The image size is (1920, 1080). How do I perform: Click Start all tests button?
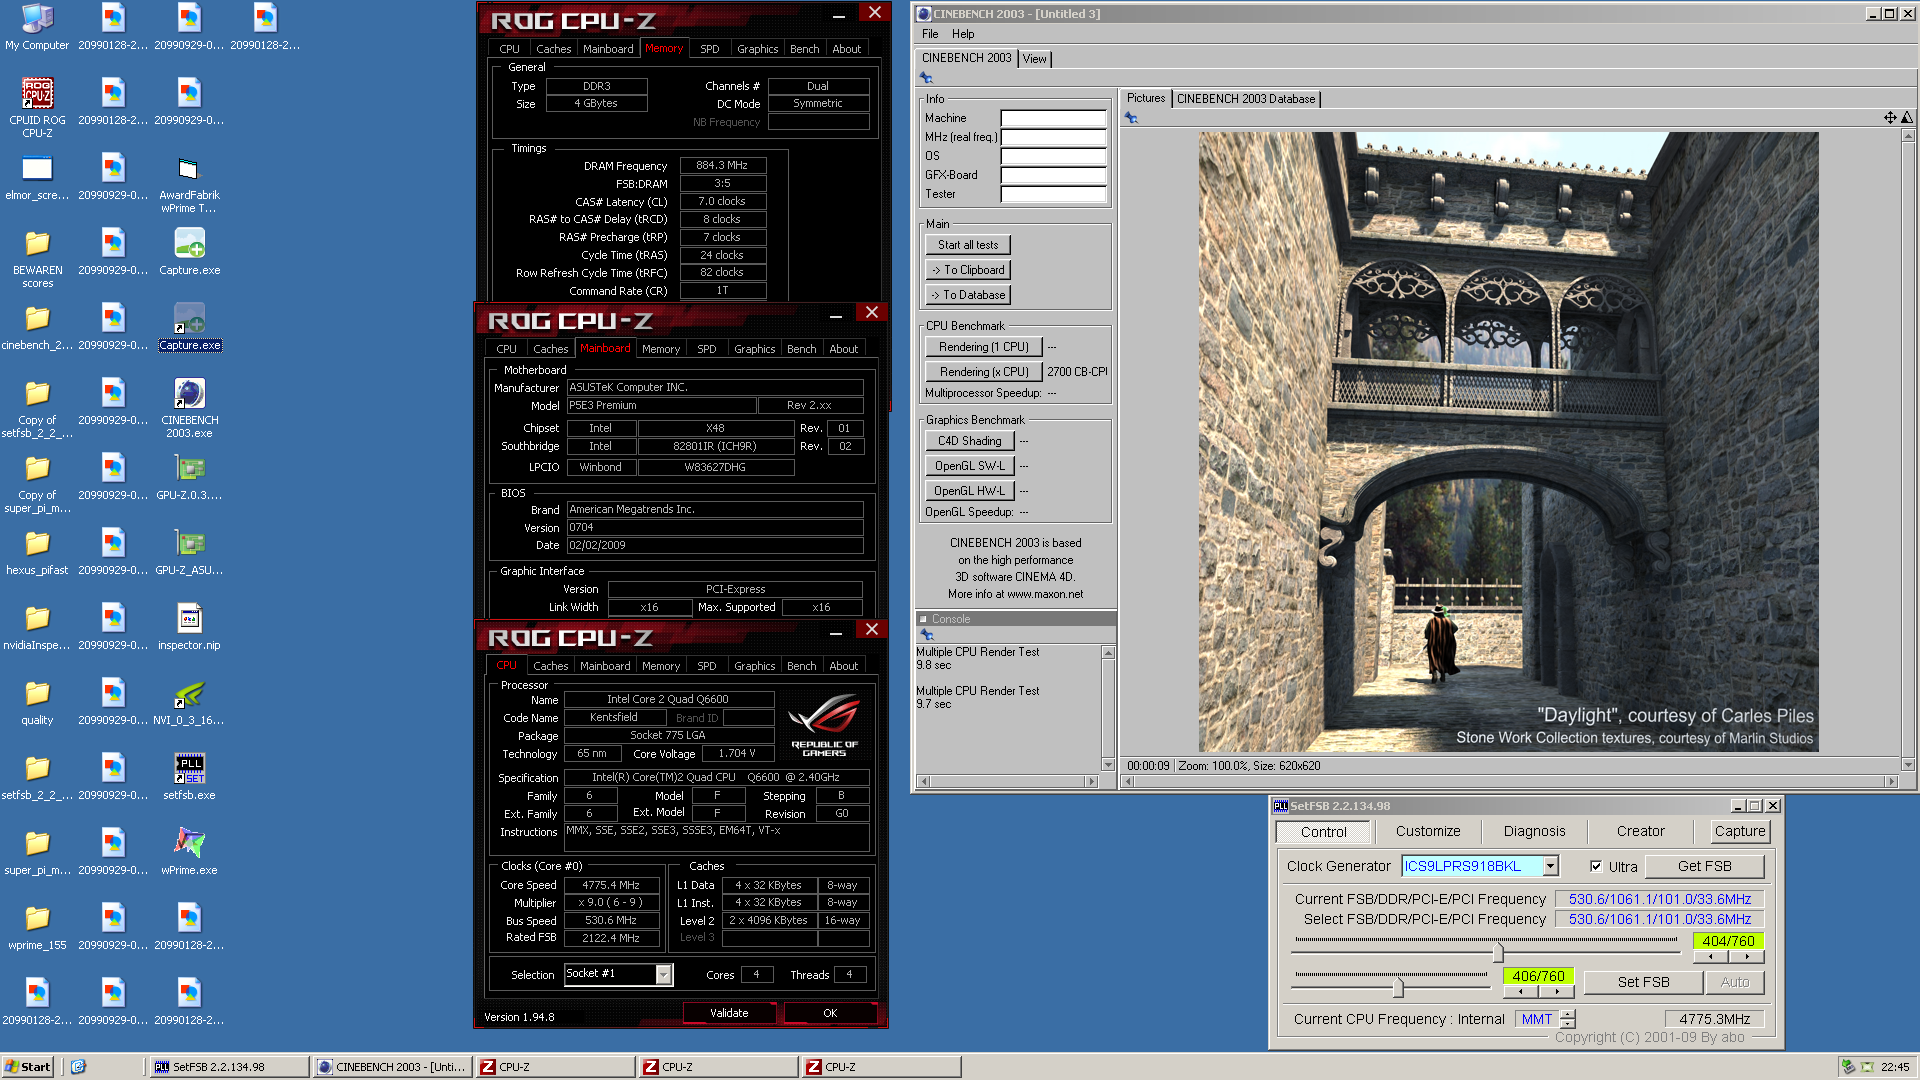tap(968, 245)
